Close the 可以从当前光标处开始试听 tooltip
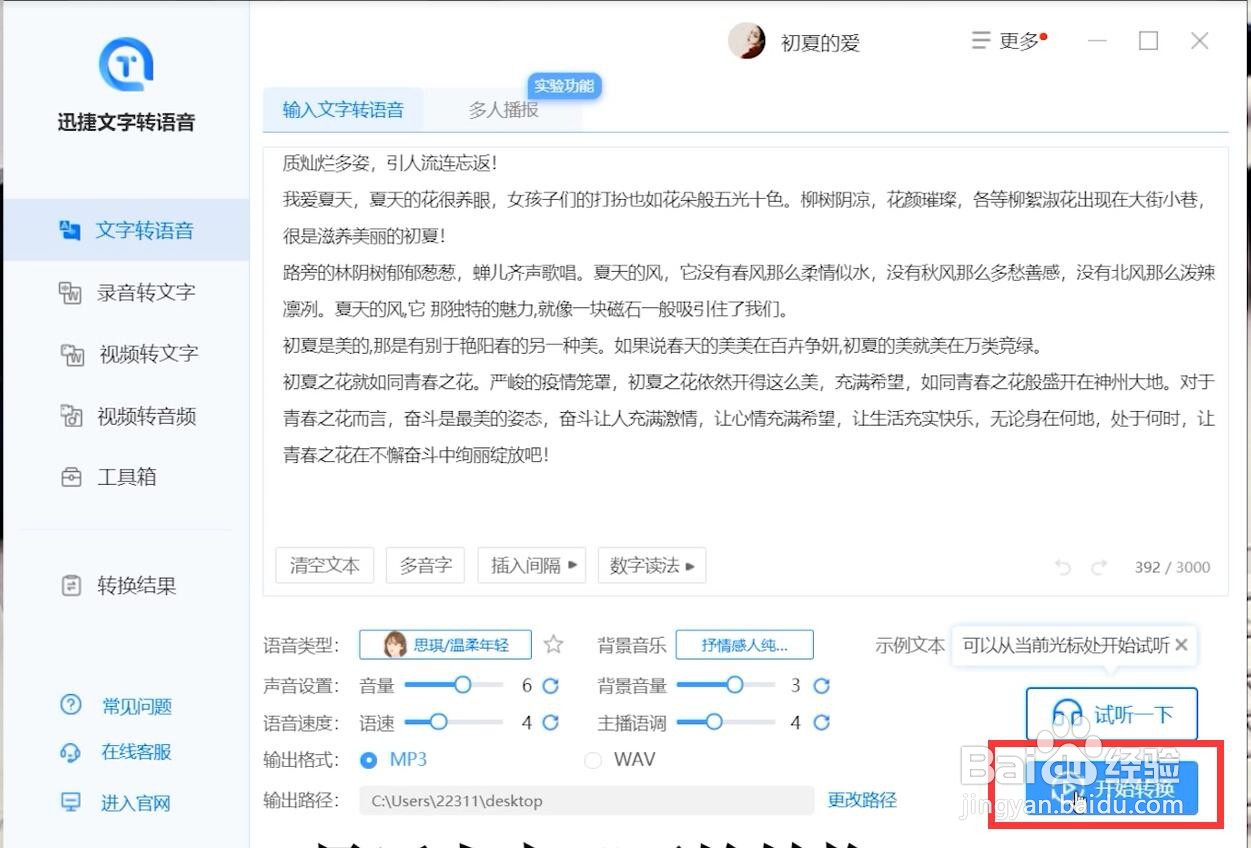Image resolution: width=1251 pixels, height=848 pixels. point(1182,645)
